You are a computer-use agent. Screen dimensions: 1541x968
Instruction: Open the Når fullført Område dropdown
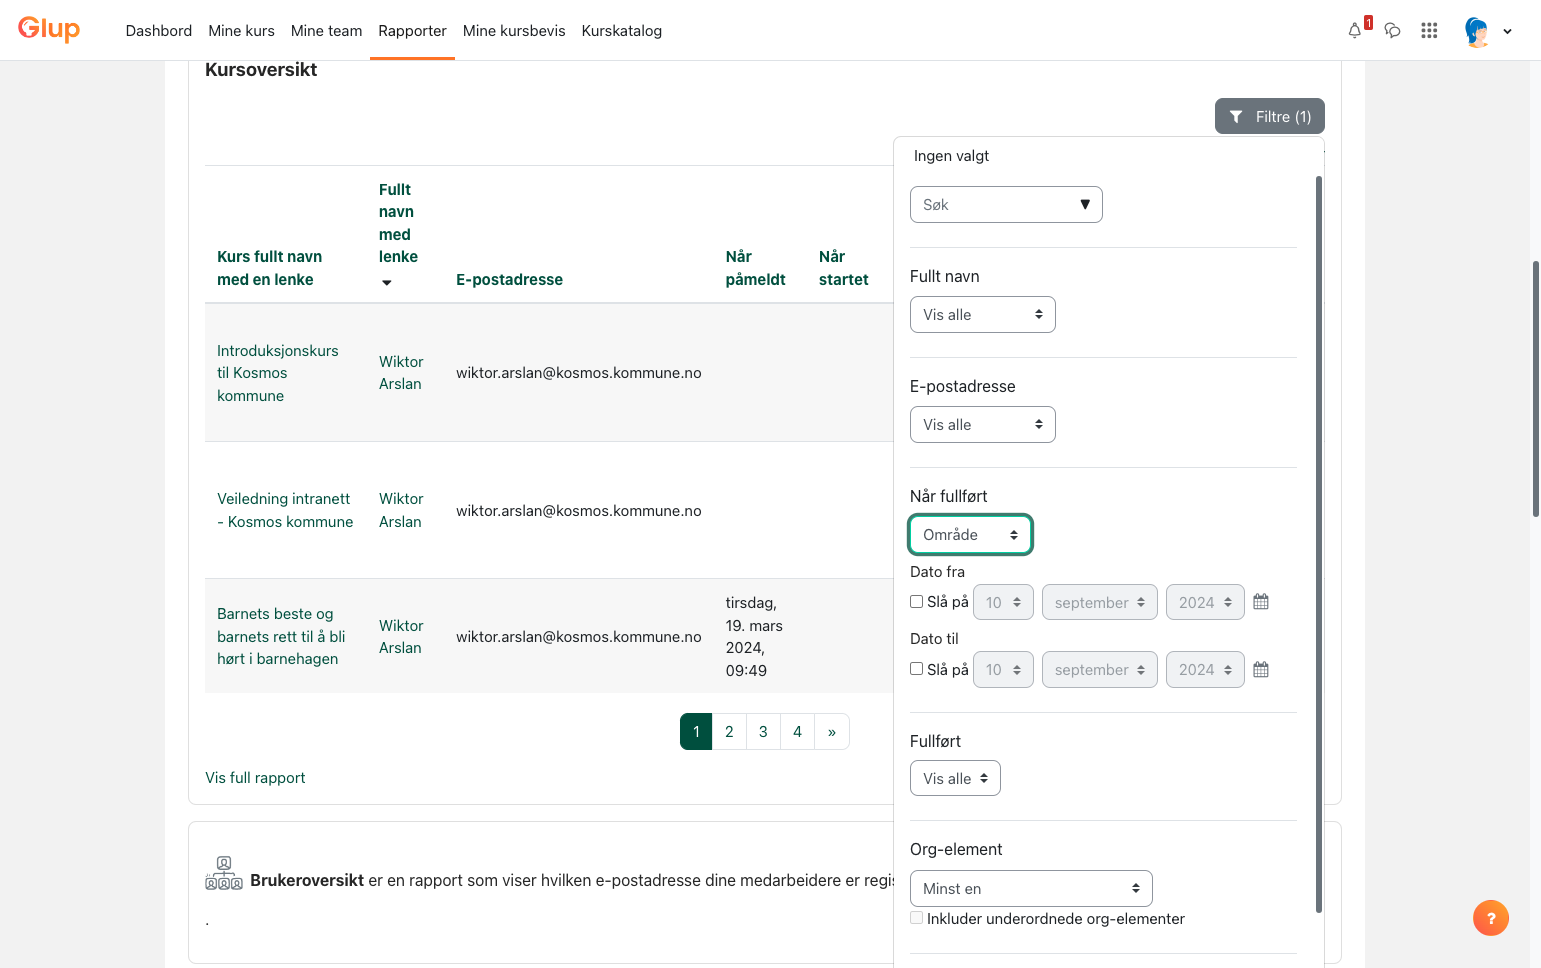point(970,535)
